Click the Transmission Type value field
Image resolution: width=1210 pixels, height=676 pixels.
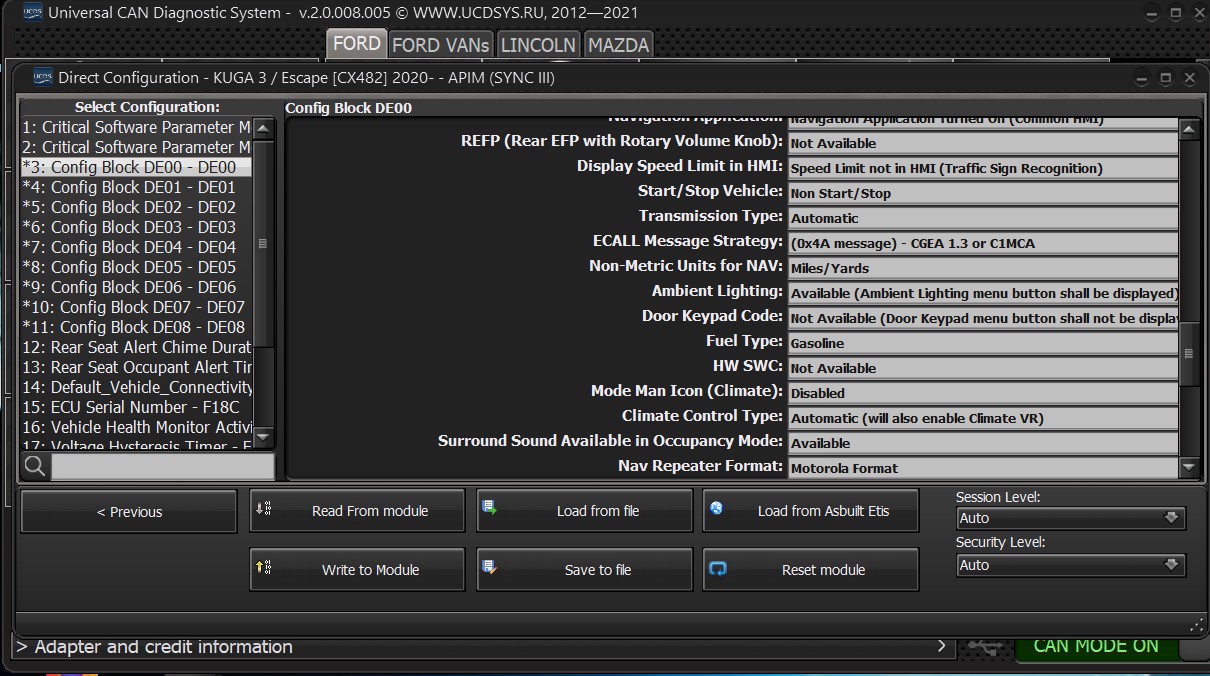coord(982,218)
